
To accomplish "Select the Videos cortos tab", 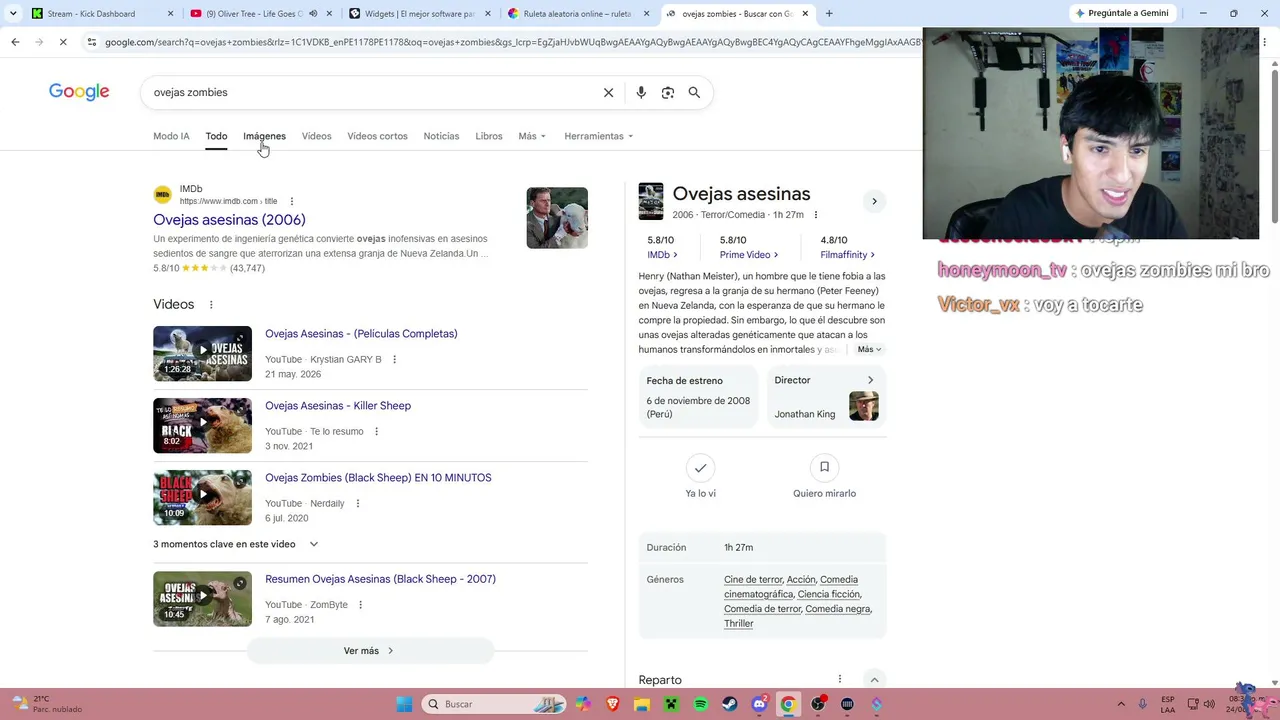I will (377, 136).
